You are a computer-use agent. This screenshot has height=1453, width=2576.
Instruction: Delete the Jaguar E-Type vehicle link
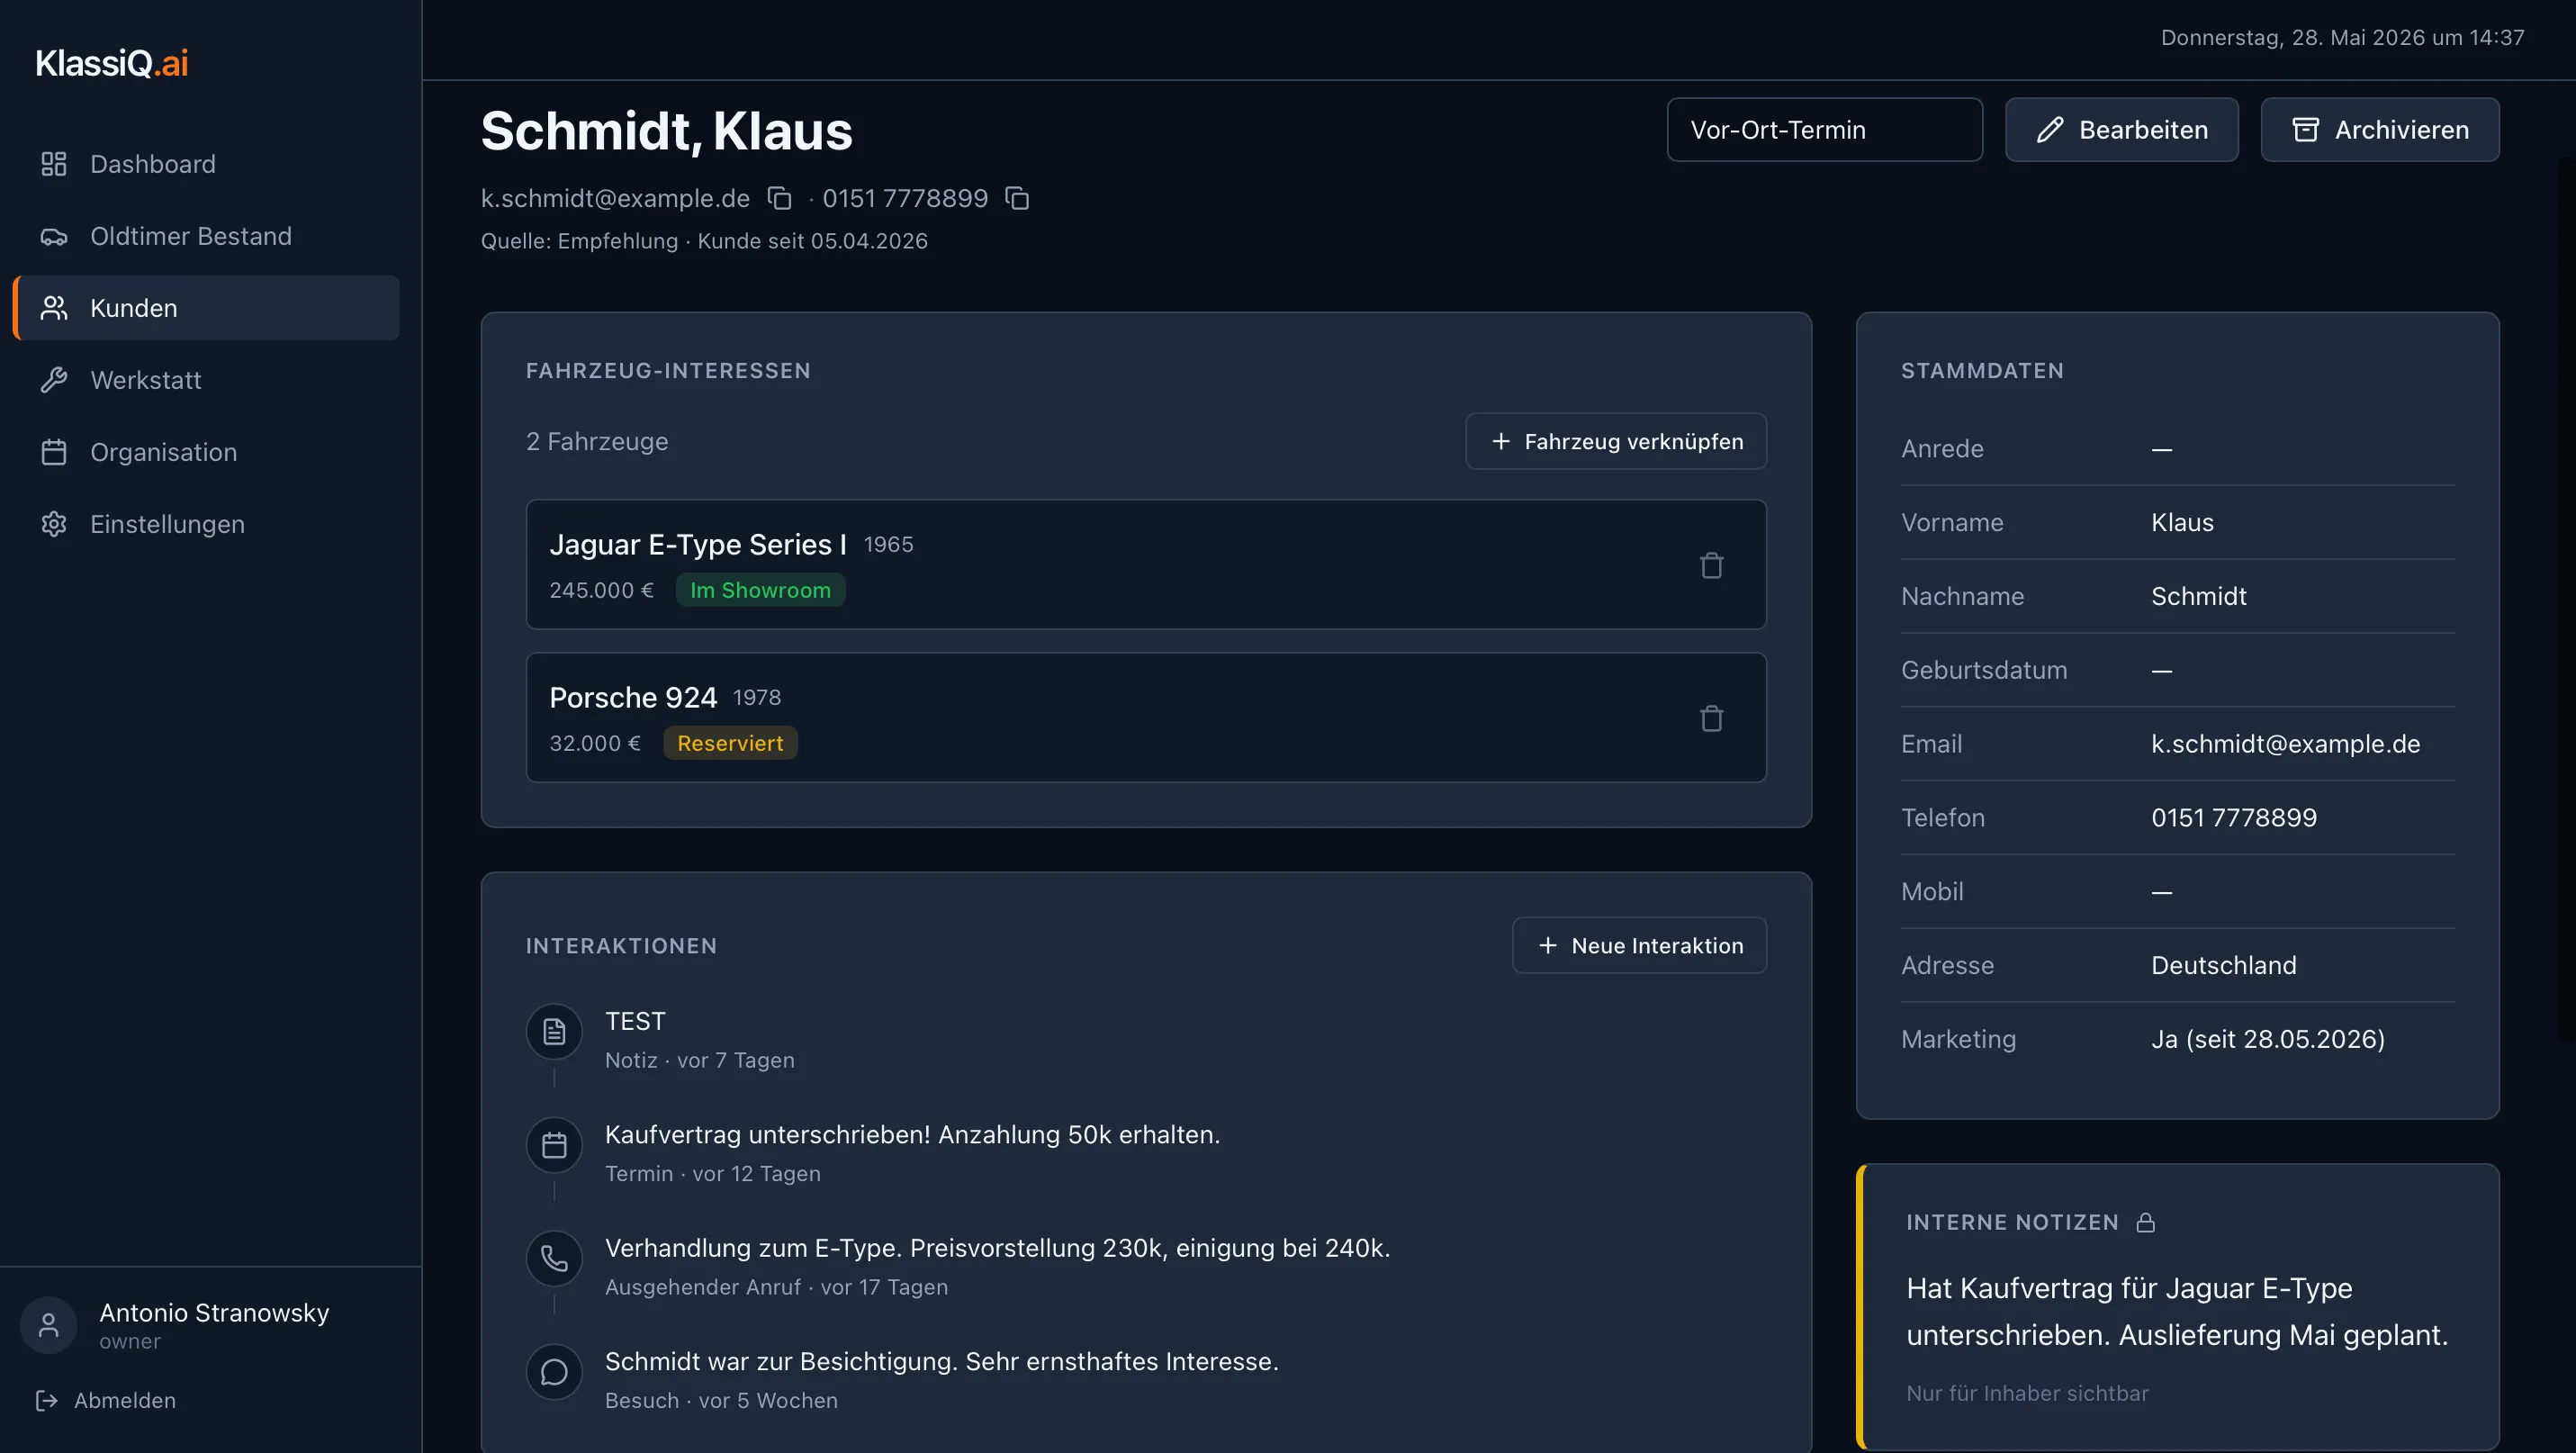tap(1711, 565)
